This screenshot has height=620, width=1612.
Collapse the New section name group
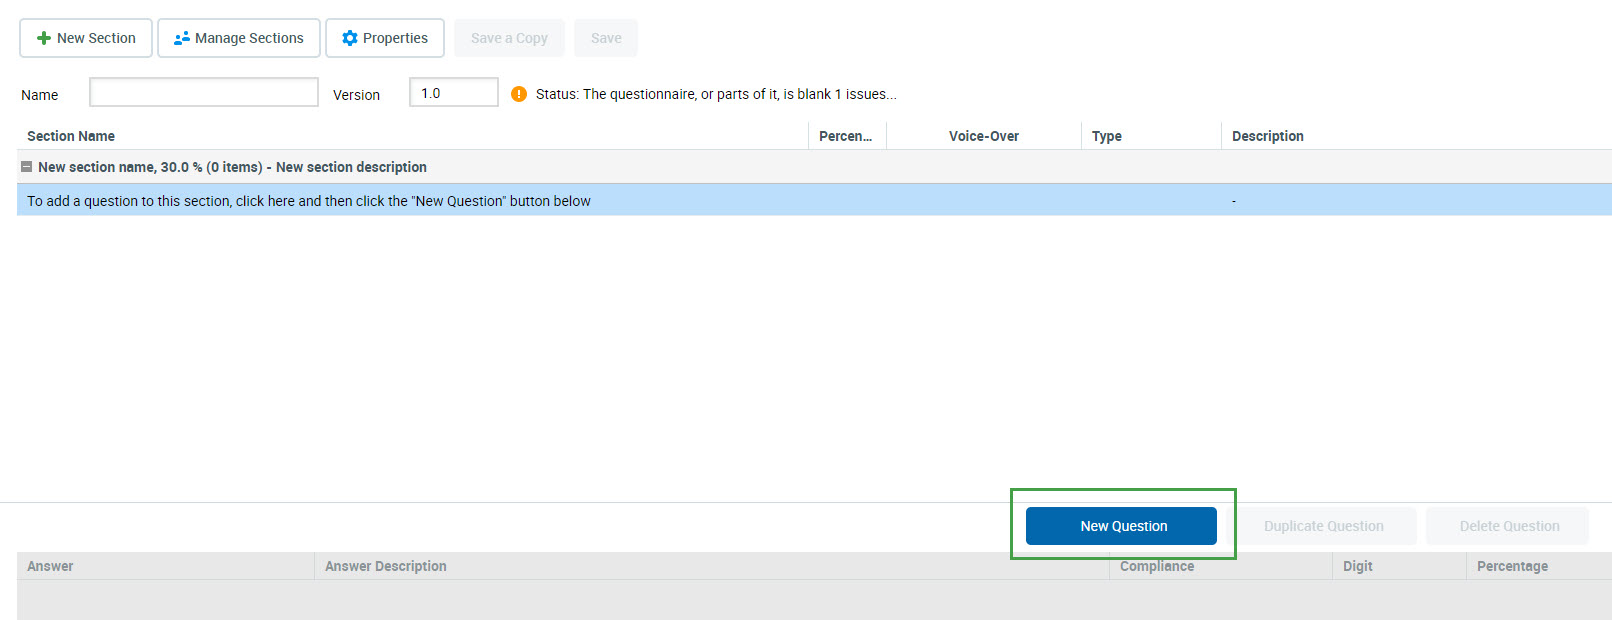27,167
